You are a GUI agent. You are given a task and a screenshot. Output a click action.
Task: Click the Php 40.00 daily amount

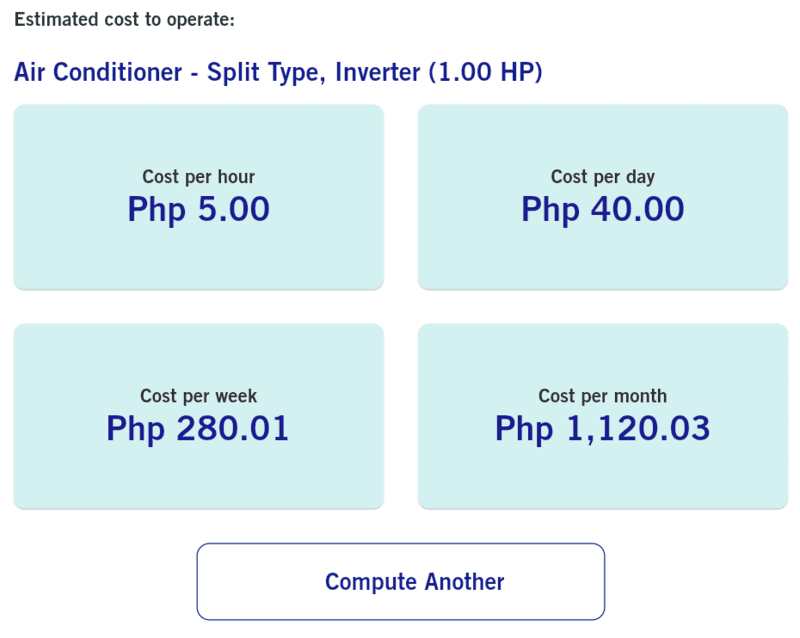602,209
